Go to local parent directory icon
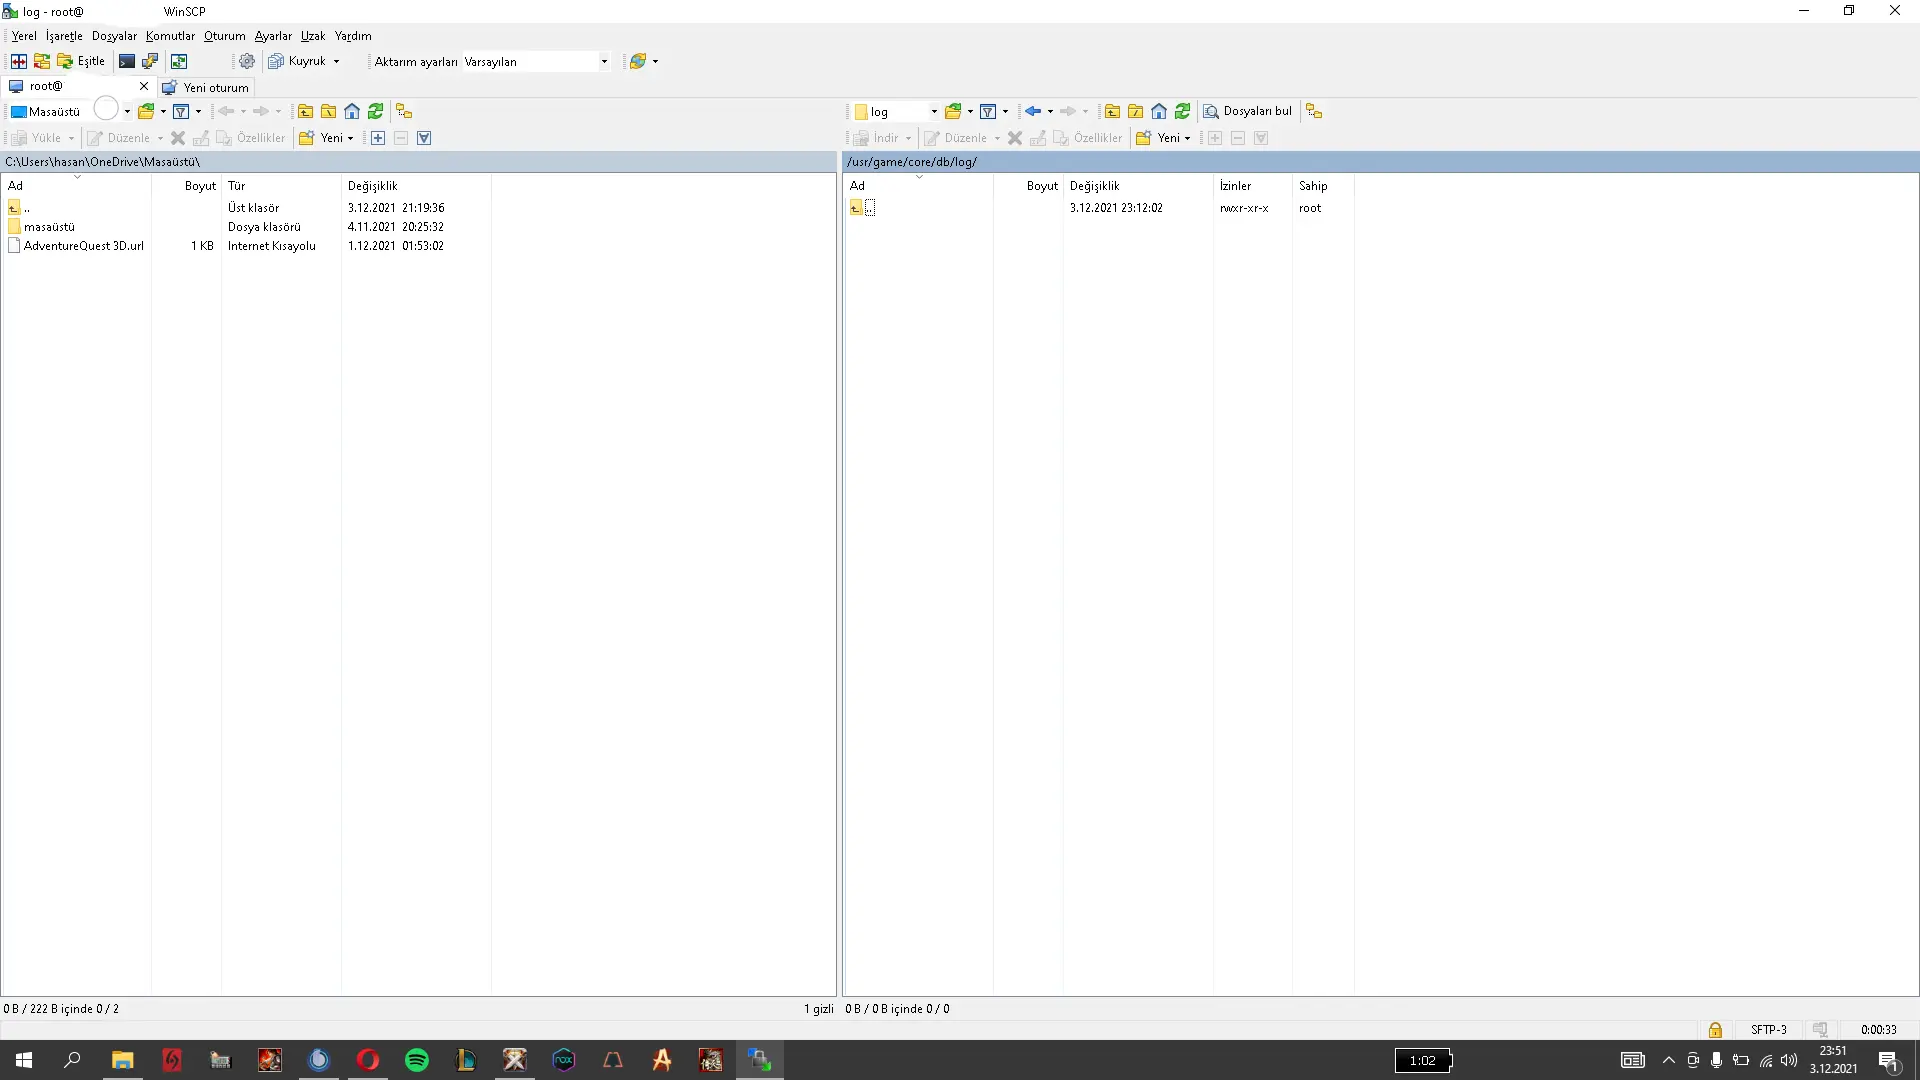 coord(305,112)
